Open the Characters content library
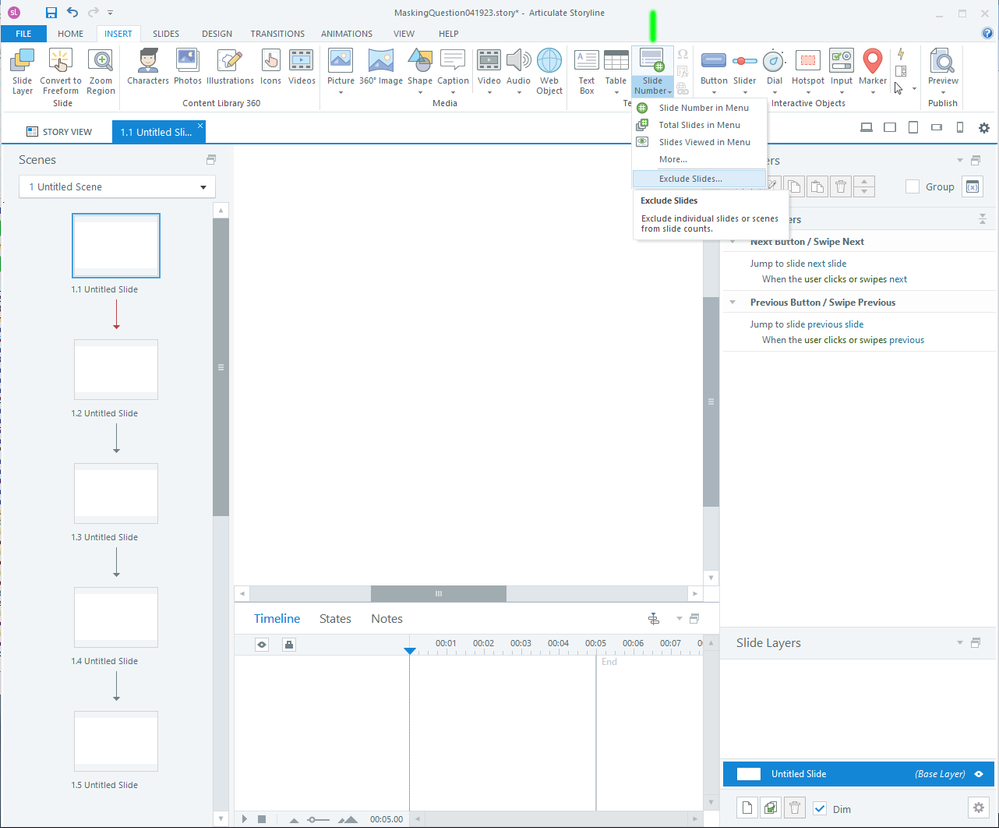999x828 pixels. (148, 67)
